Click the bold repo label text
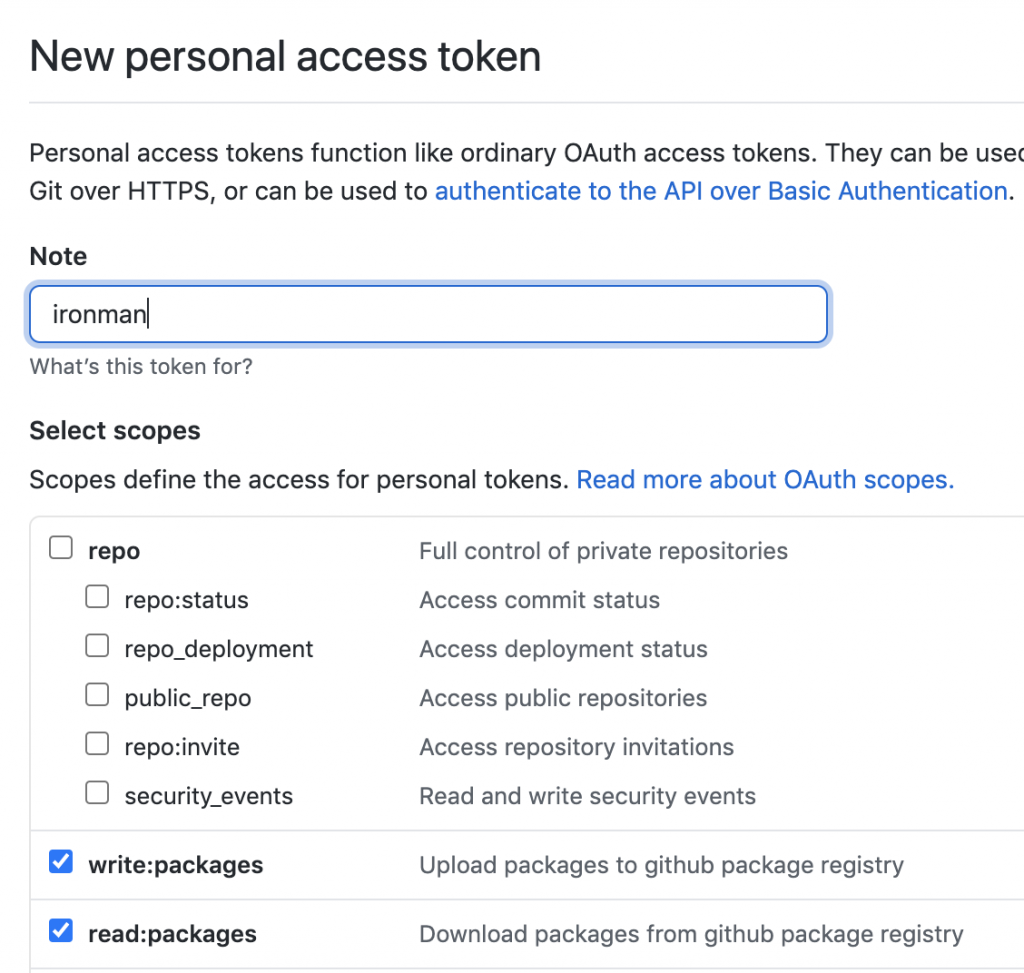 point(114,551)
